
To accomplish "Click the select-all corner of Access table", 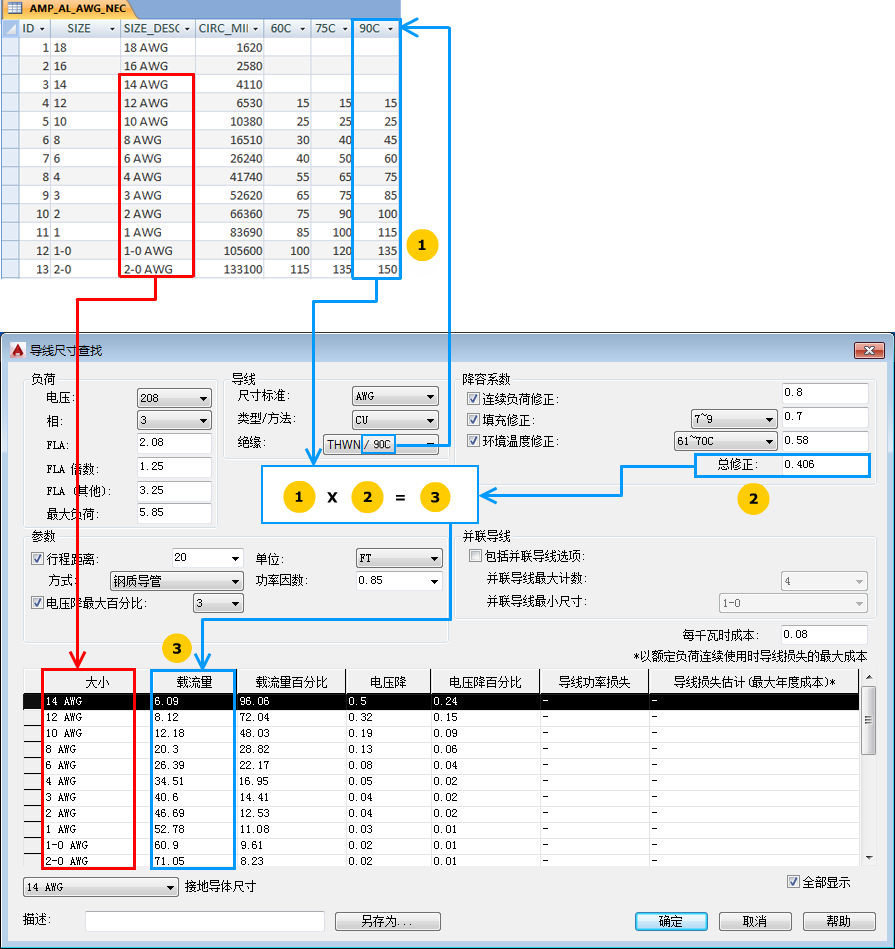I will pos(10,28).
